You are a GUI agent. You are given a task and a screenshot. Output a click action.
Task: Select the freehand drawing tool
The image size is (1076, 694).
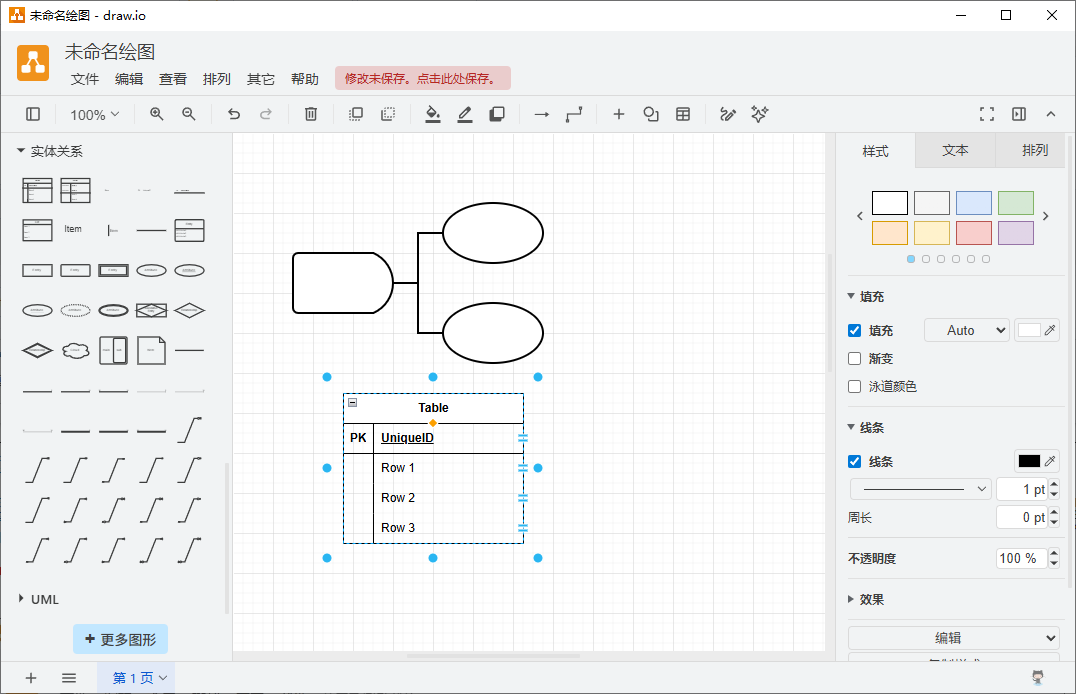tap(727, 114)
